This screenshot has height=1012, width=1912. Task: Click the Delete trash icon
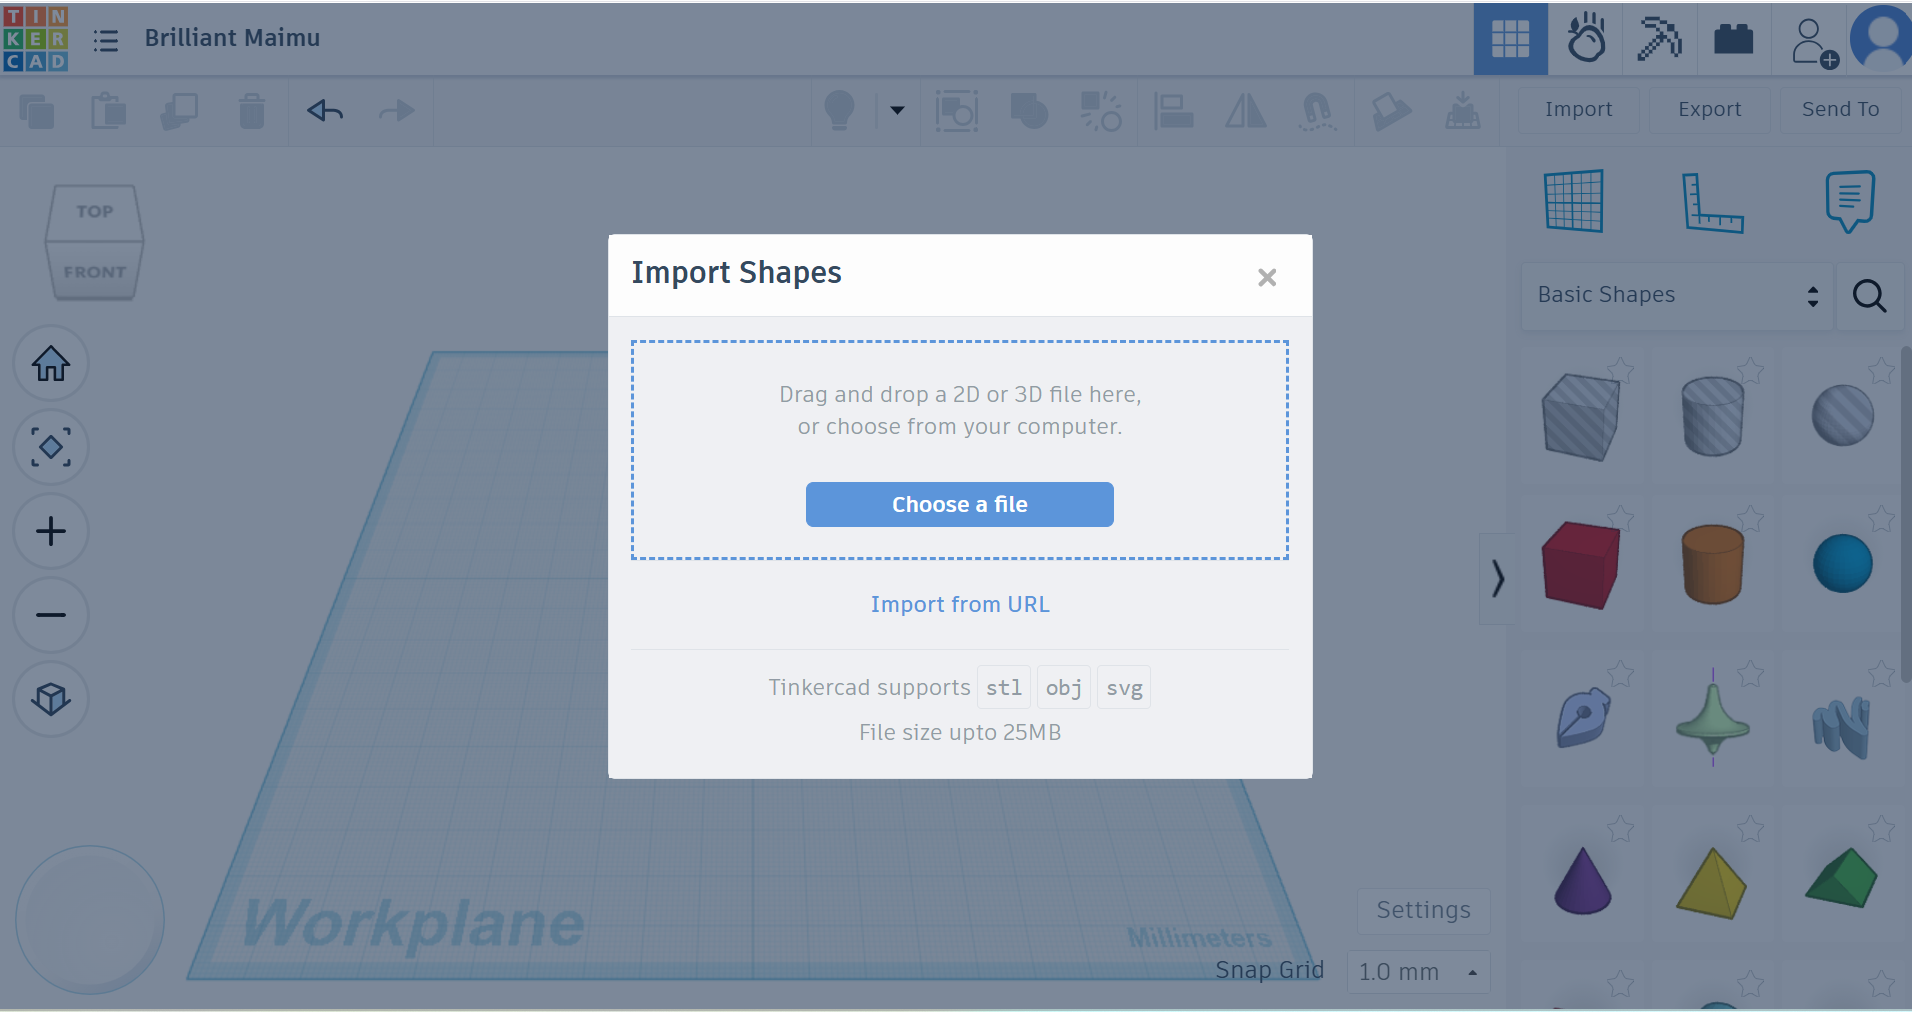252,111
